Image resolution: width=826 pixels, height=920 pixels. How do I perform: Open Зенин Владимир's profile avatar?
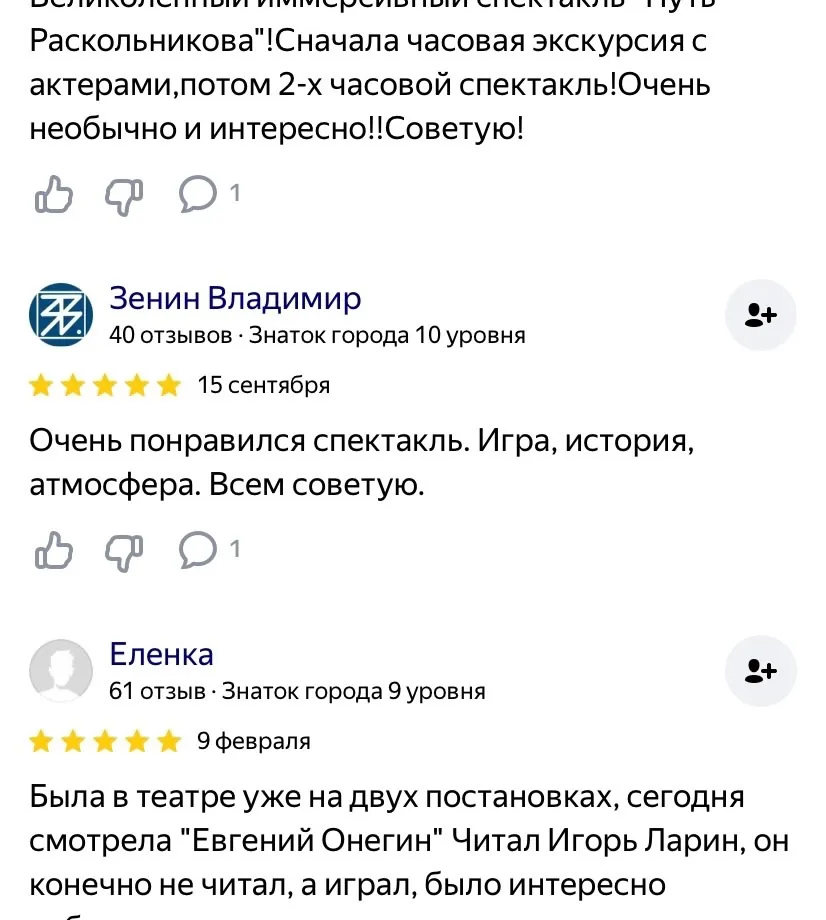pos(61,314)
